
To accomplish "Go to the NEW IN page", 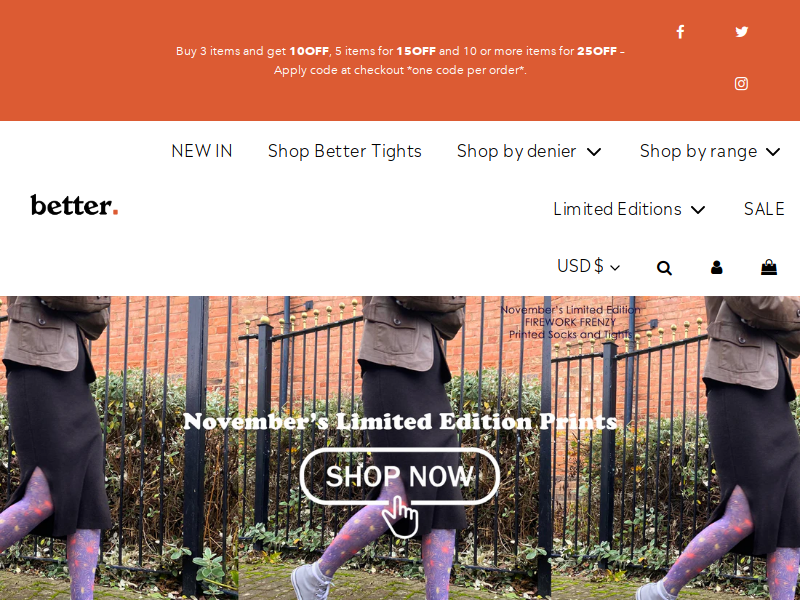I will [x=202, y=151].
